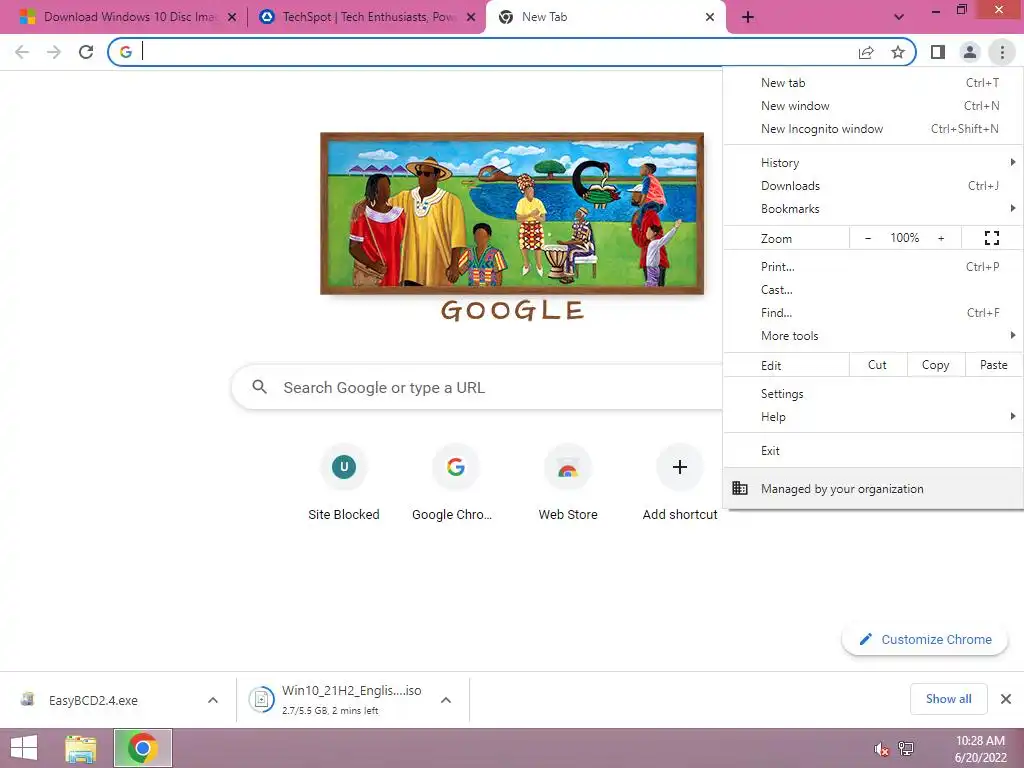Viewport: 1024px width, 768px height.
Task: Click the Chrome taskbar icon
Action: [143, 748]
